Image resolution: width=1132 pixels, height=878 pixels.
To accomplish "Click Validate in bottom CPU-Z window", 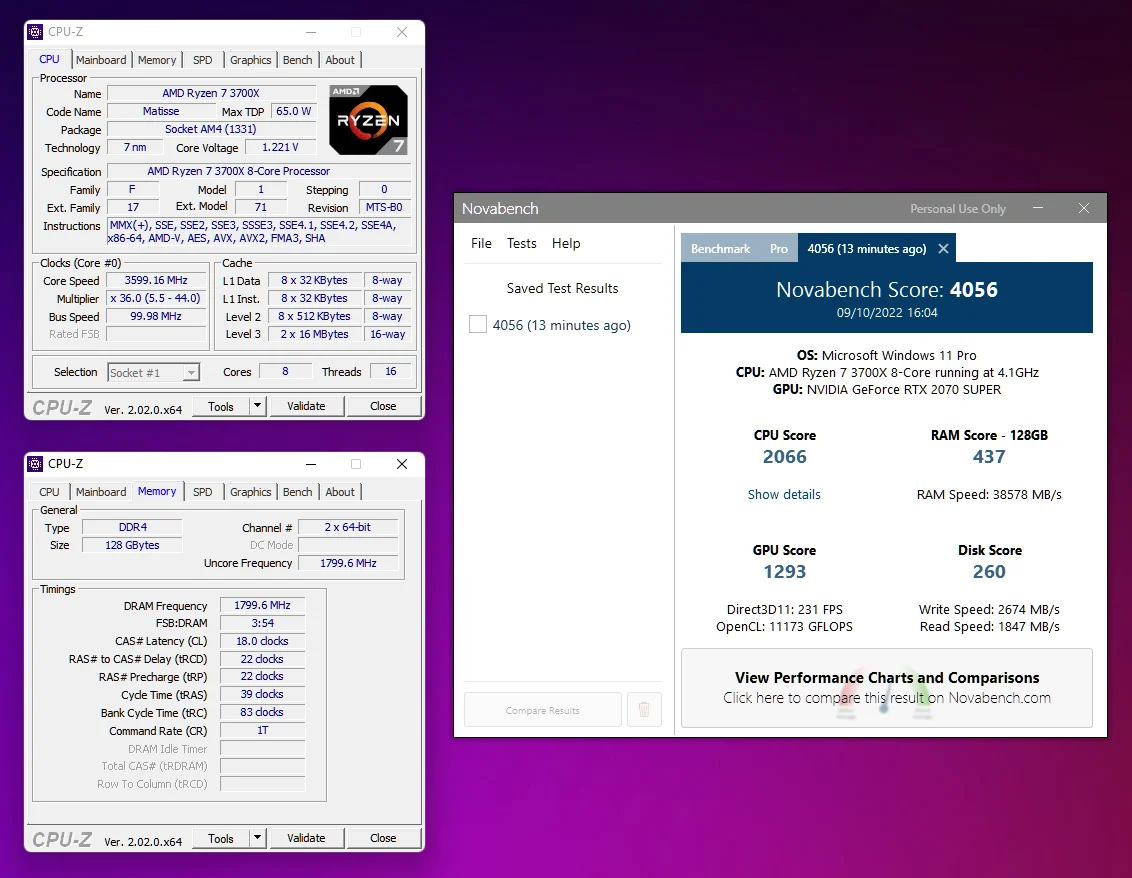I will (306, 838).
